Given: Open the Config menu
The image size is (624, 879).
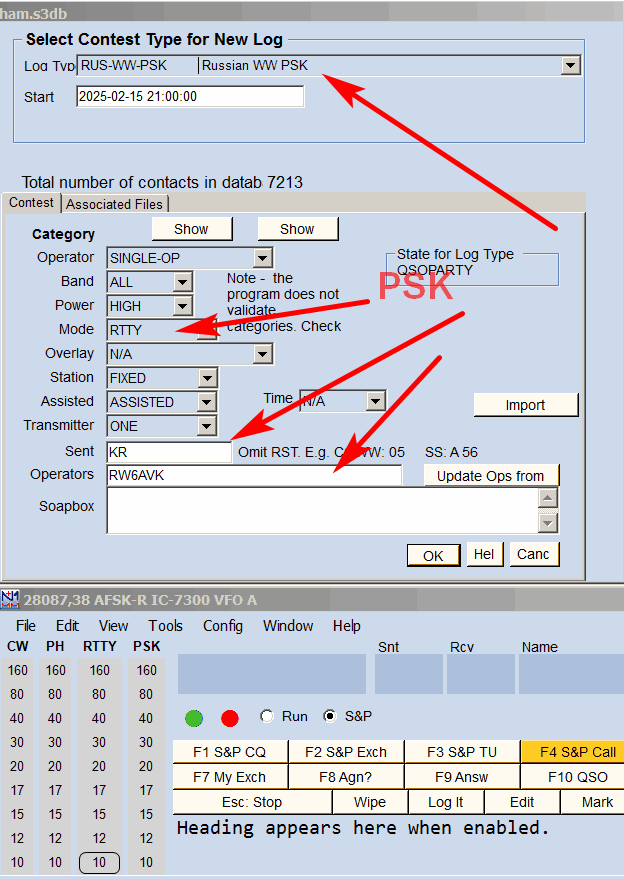Looking at the screenshot, I should pyautogui.click(x=222, y=626).
